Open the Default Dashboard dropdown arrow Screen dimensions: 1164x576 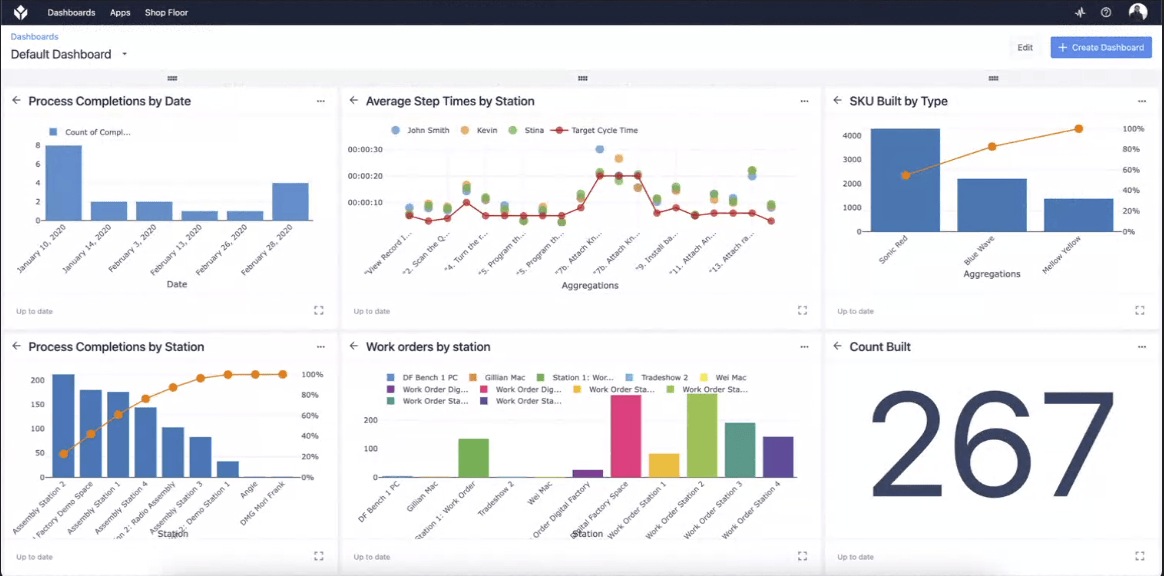(125, 54)
